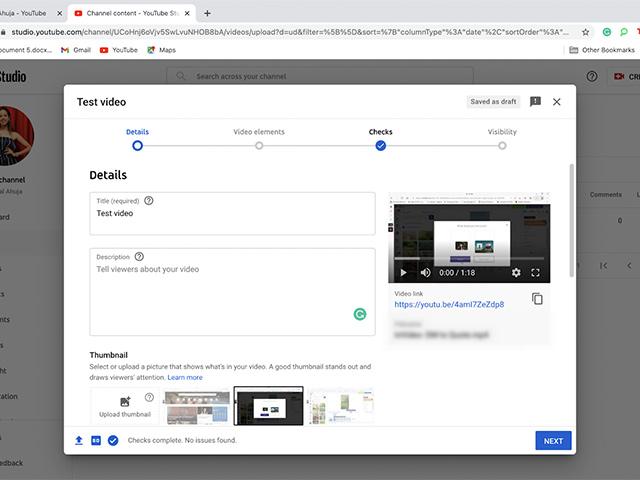The height and width of the screenshot is (480, 640).
Task: Click the NEXT button
Action: pyautogui.click(x=553, y=441)
